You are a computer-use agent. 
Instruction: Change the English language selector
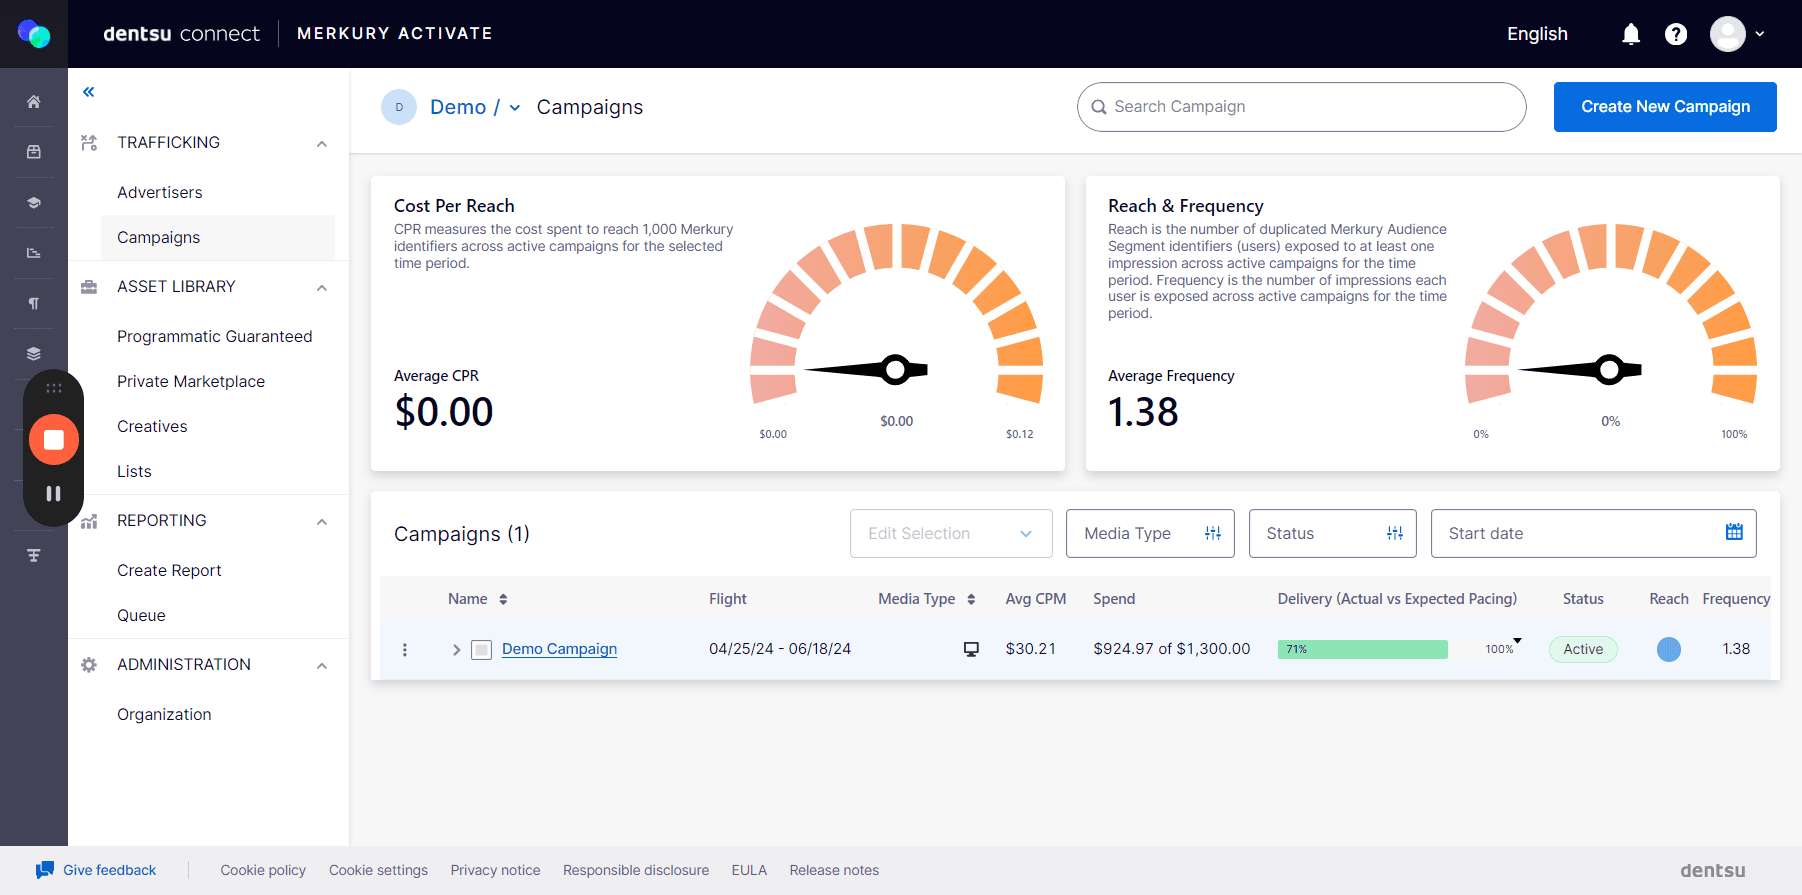[x=1537, y=34]
